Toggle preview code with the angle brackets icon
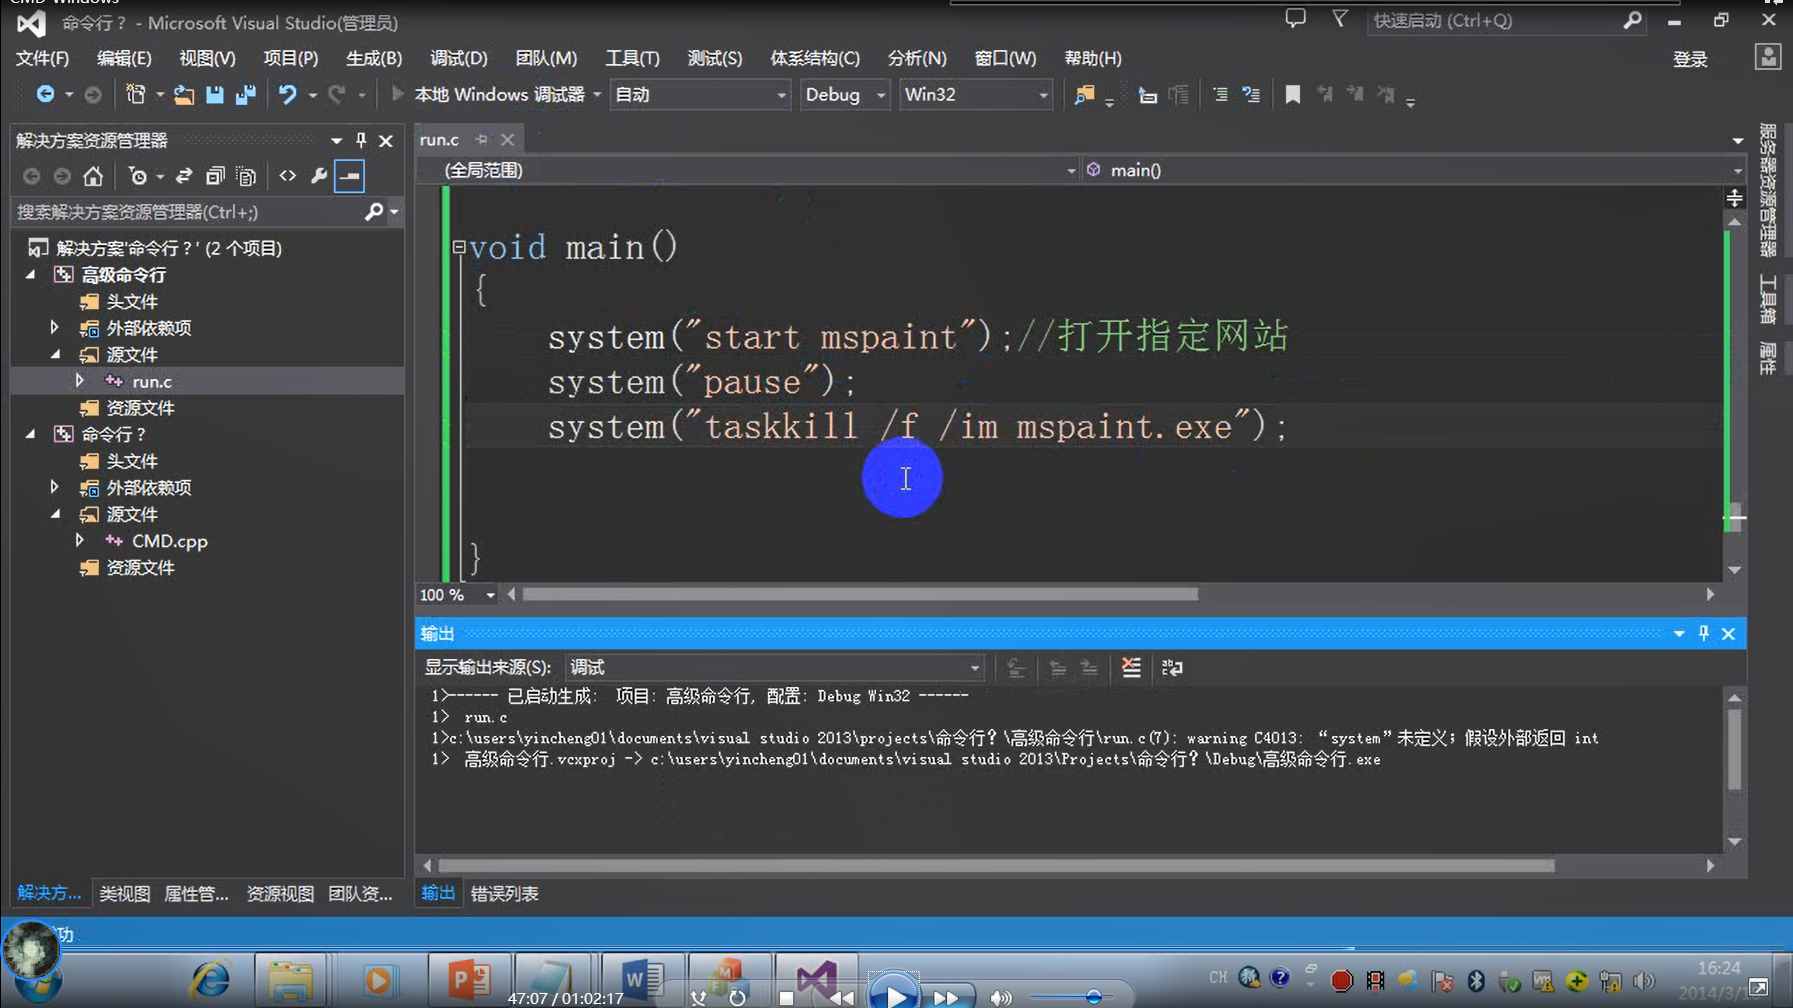The height and width of the screenshot is (1008, 1793). 287,177
